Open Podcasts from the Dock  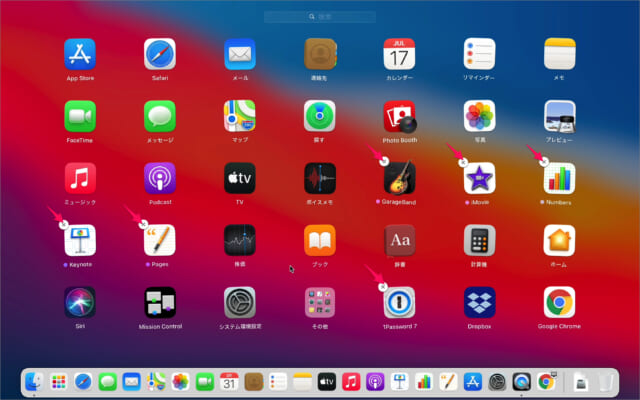coord(375,382)
